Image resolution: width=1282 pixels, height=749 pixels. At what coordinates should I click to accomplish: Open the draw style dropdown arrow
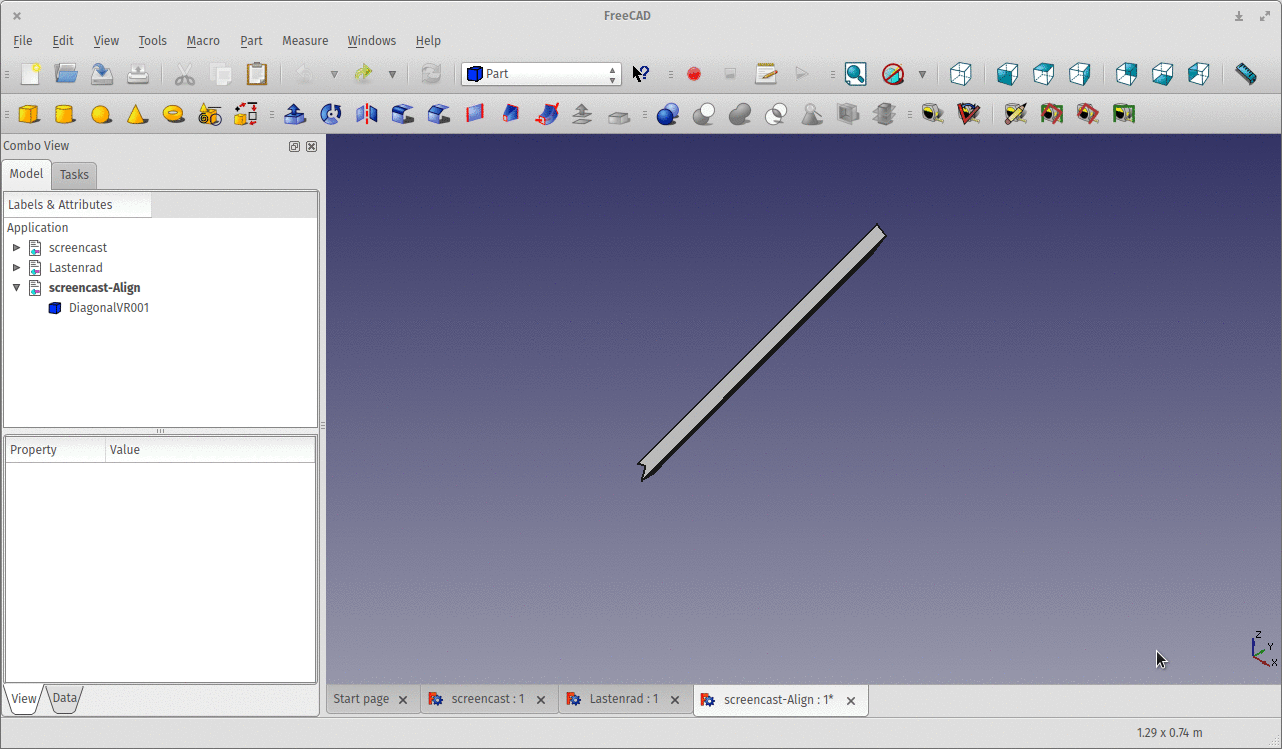(922, 74)
